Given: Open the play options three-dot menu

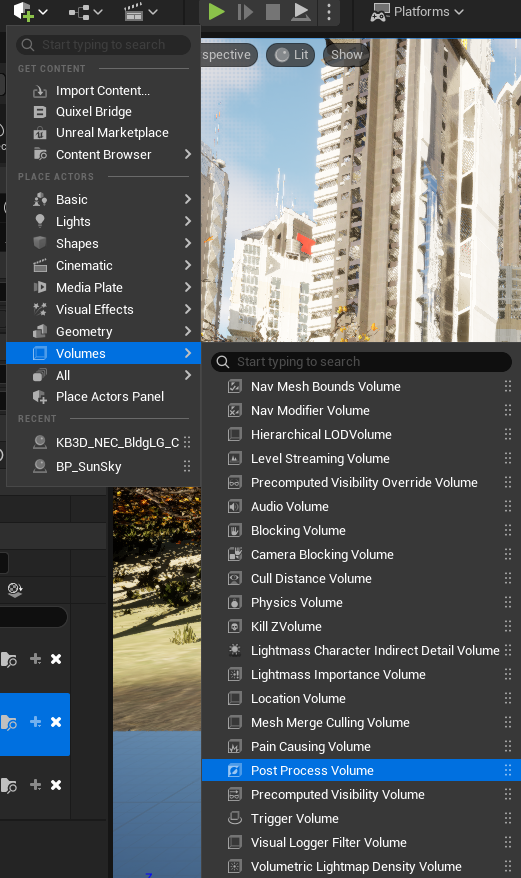Looking at the screenshot, I should (x=329, y=12).
